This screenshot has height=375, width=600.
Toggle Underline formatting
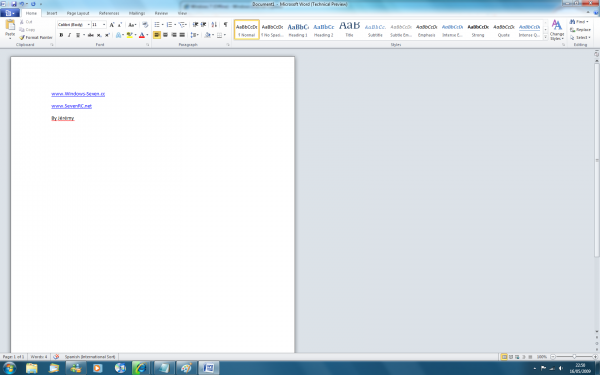(x=78, y=35)
